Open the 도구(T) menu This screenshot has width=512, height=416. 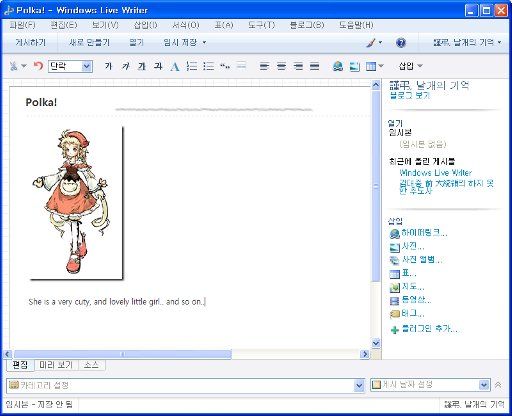(261, 25)
